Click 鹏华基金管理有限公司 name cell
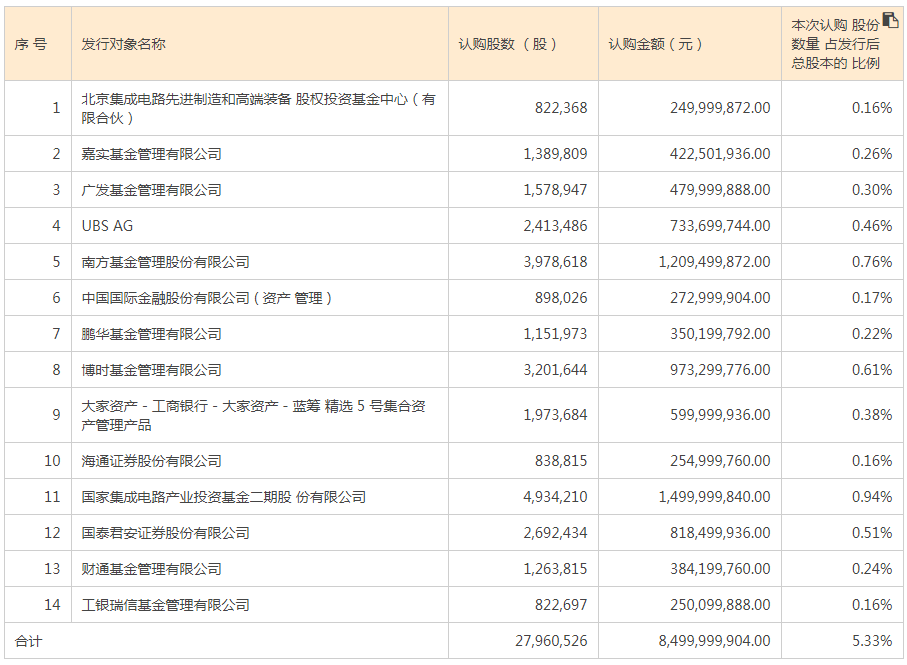 click(260, 334)
